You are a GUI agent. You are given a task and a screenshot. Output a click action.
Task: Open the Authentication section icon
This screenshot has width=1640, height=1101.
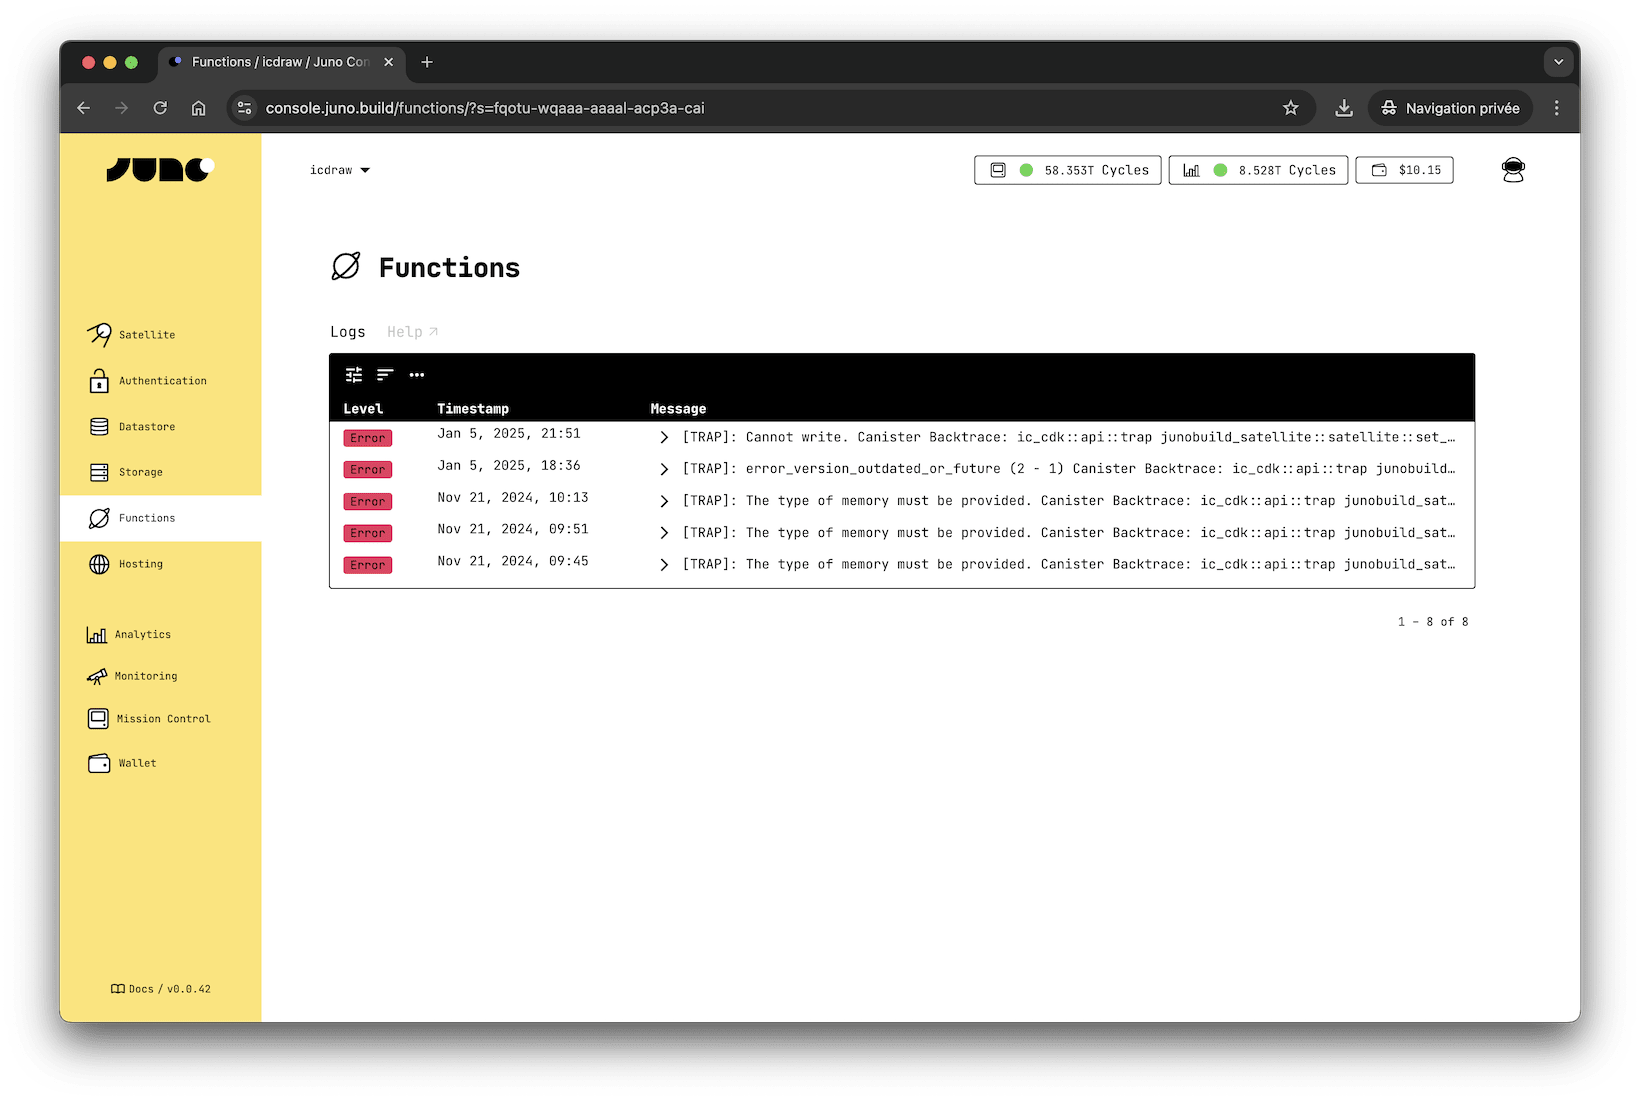pyautogui.click(x=99, y=380)
